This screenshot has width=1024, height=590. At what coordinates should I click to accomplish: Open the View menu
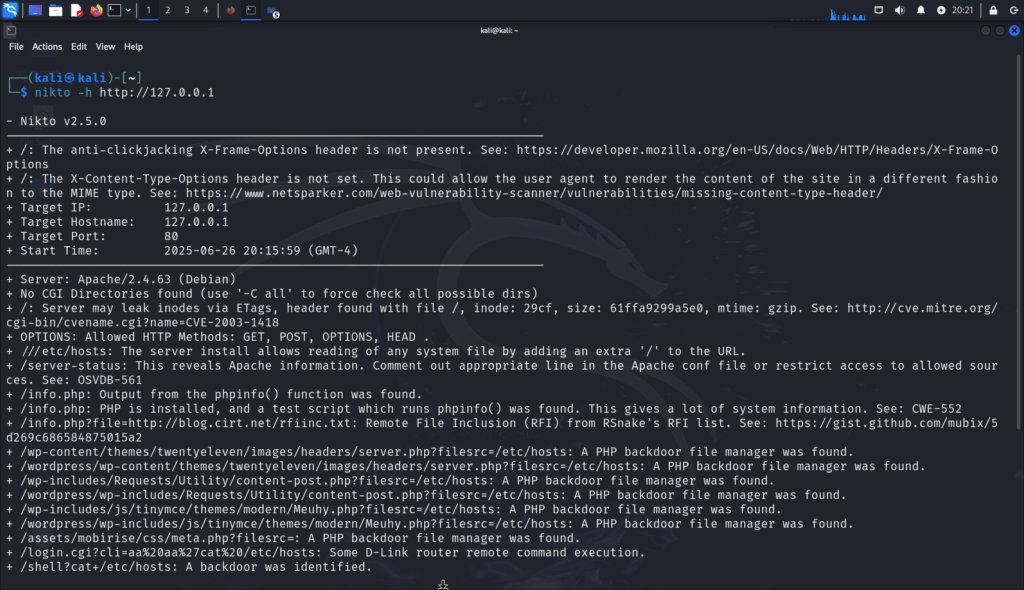[x=105, y=46]
